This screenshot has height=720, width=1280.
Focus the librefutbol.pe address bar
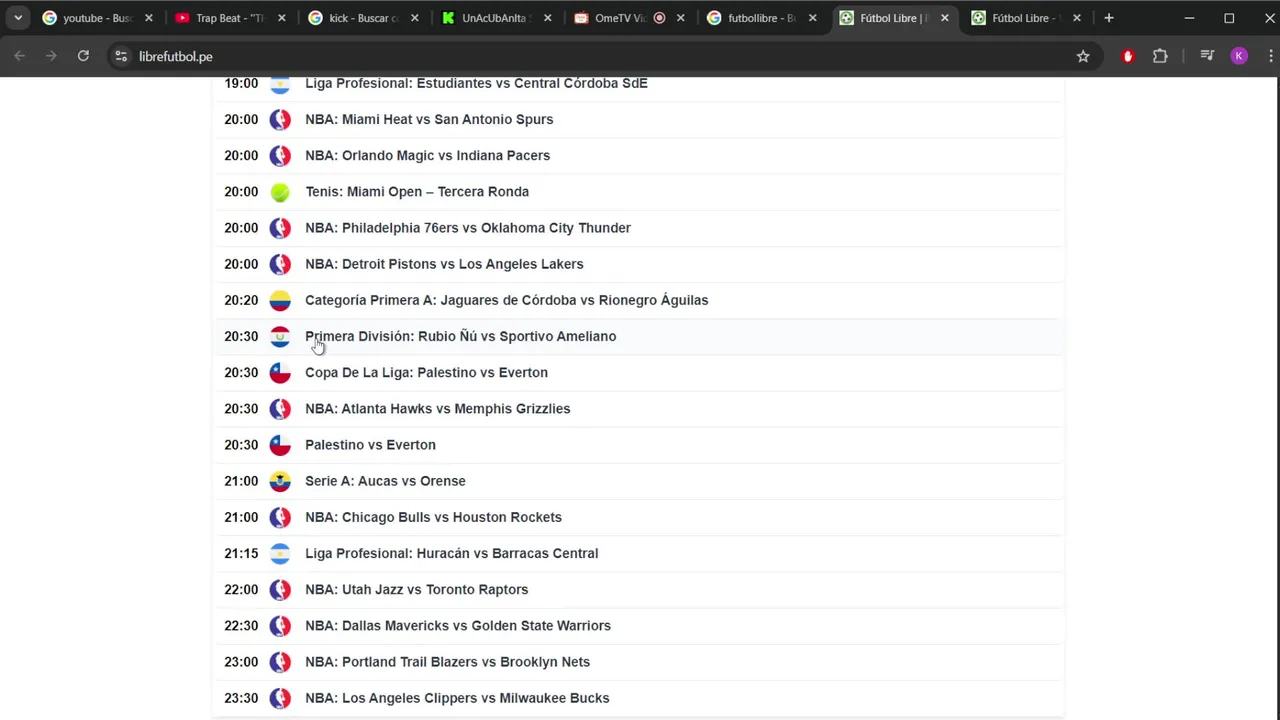[x=600, y=56]
